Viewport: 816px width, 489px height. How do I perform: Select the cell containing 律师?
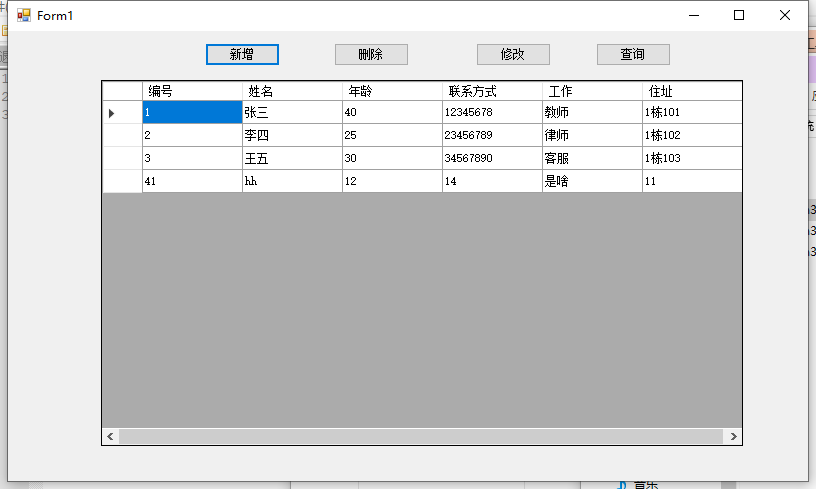point(592,135)
